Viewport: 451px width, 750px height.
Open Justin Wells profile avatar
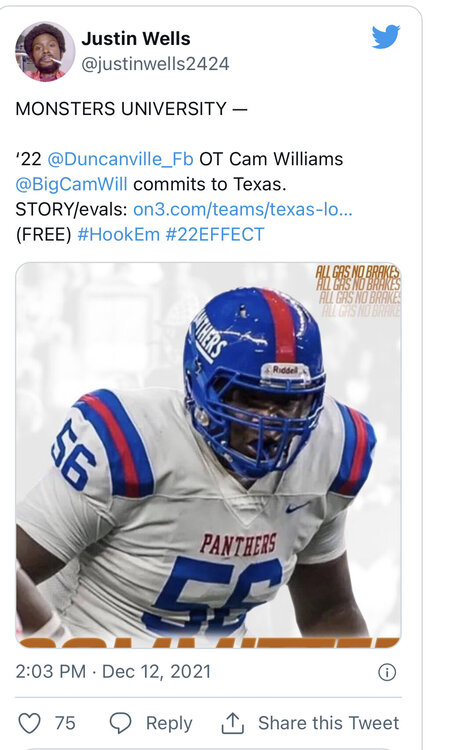pos(45,51)
